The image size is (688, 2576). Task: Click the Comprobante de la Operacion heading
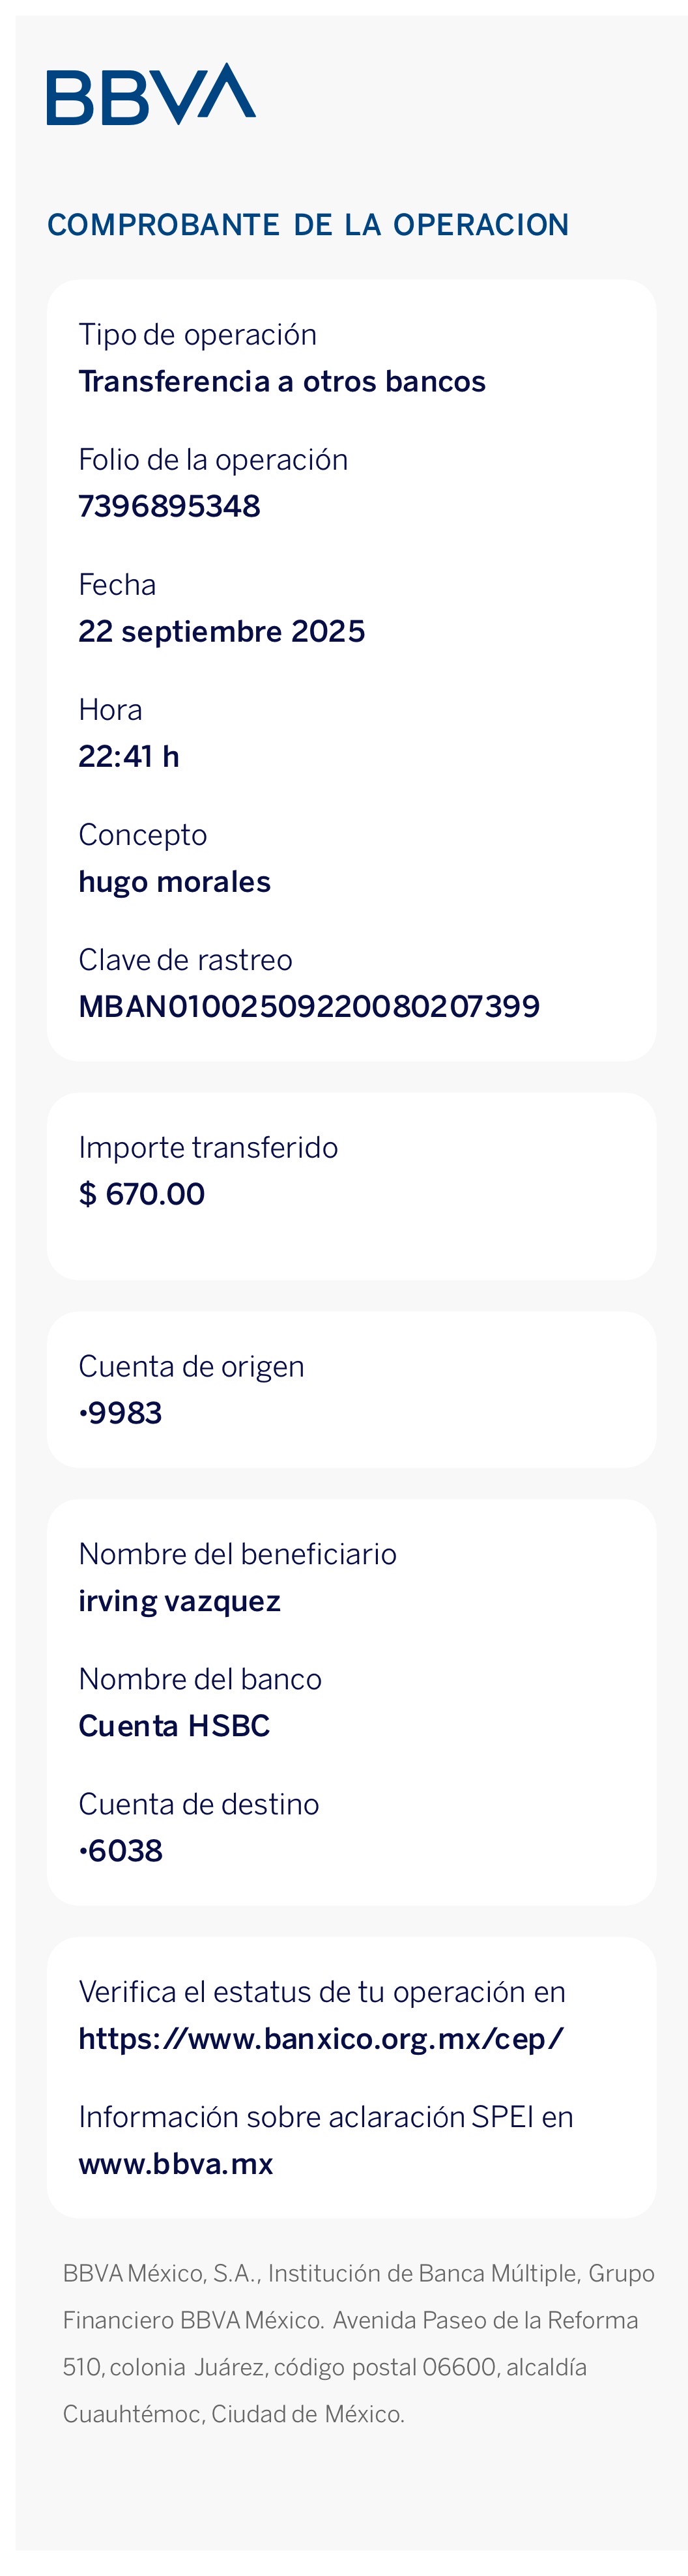(308, 225)
